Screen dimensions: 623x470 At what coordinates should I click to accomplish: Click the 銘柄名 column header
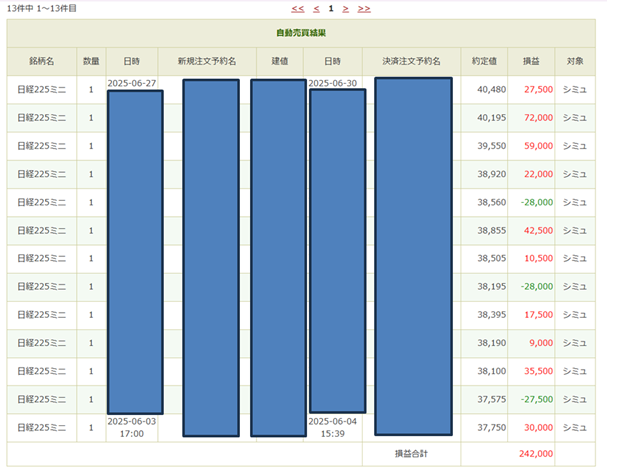[x=42, y=61]
